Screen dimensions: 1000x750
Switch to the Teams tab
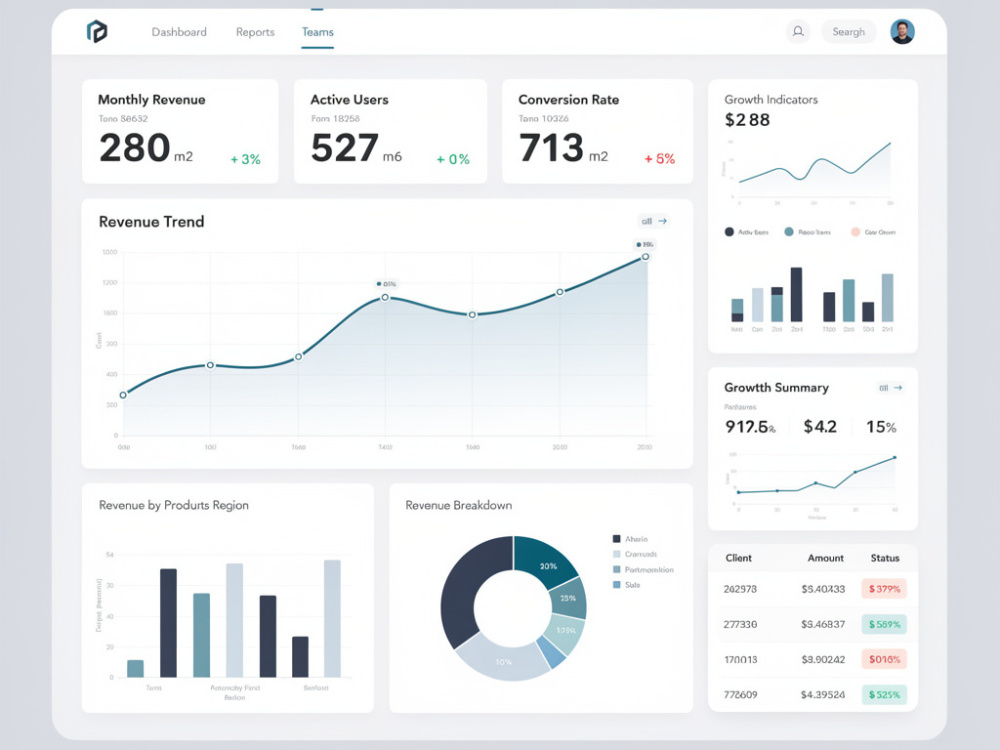click(x=317, y=31)
